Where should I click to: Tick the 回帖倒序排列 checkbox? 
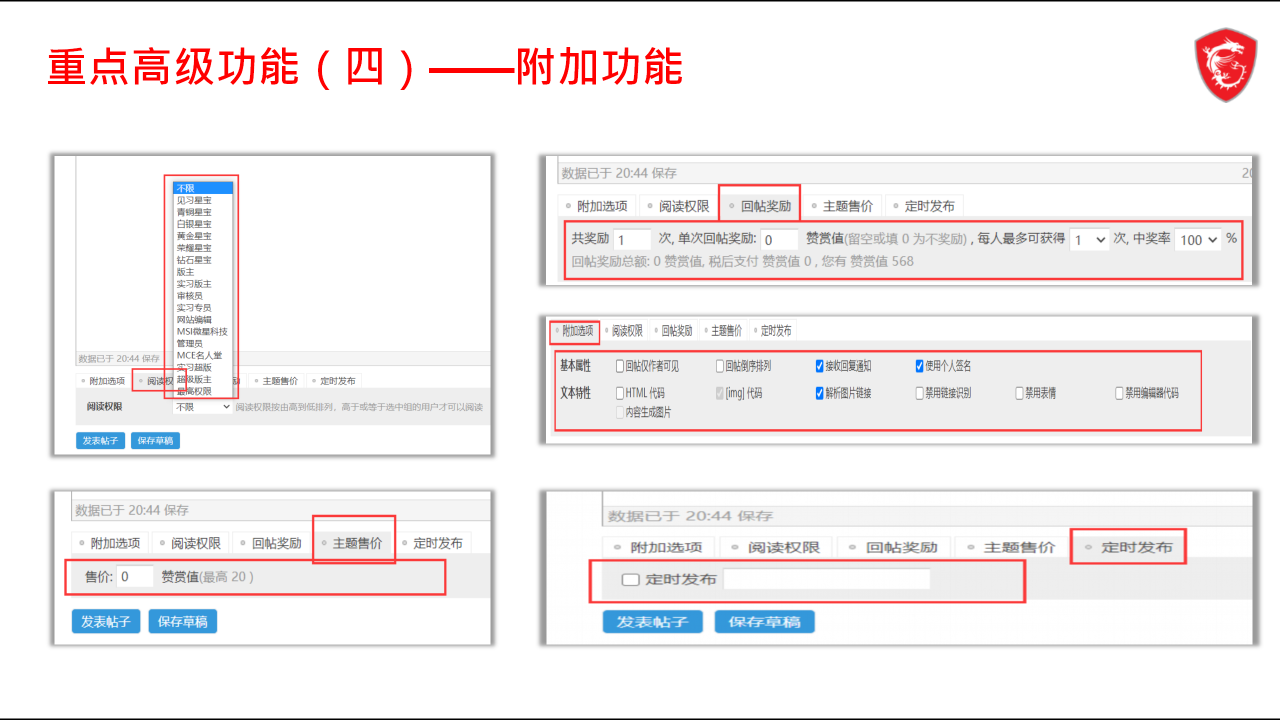pyautogui.click(x=720, y=366)
